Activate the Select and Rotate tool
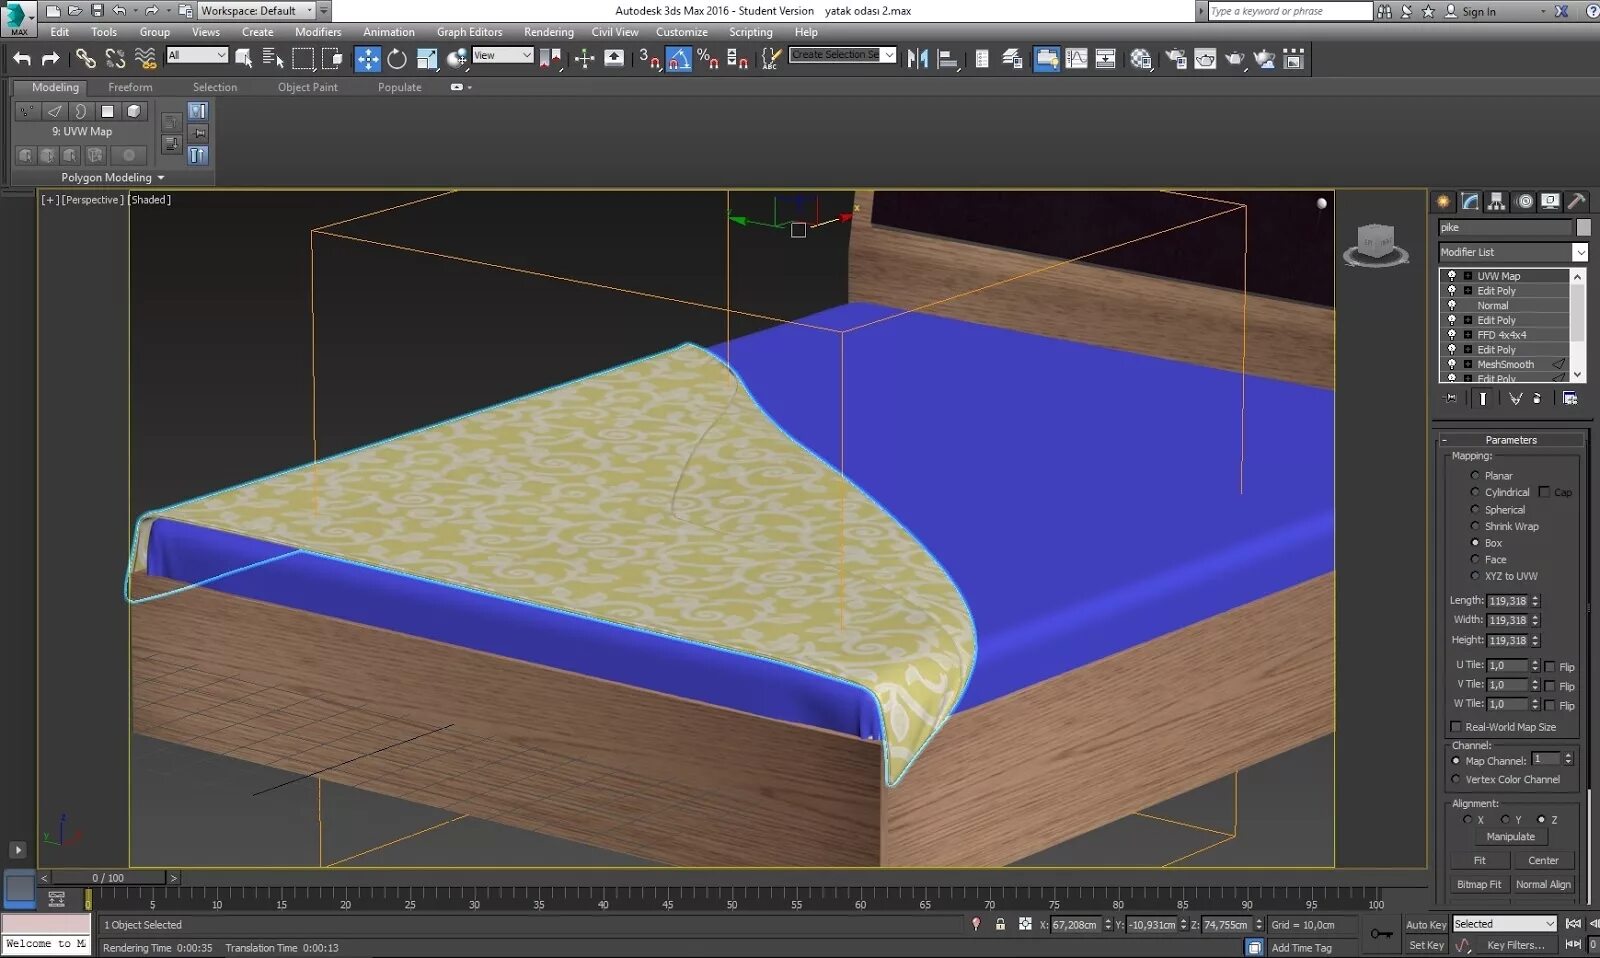The image size is (1600, 958). pyautogui.click(x=397, y=59)
